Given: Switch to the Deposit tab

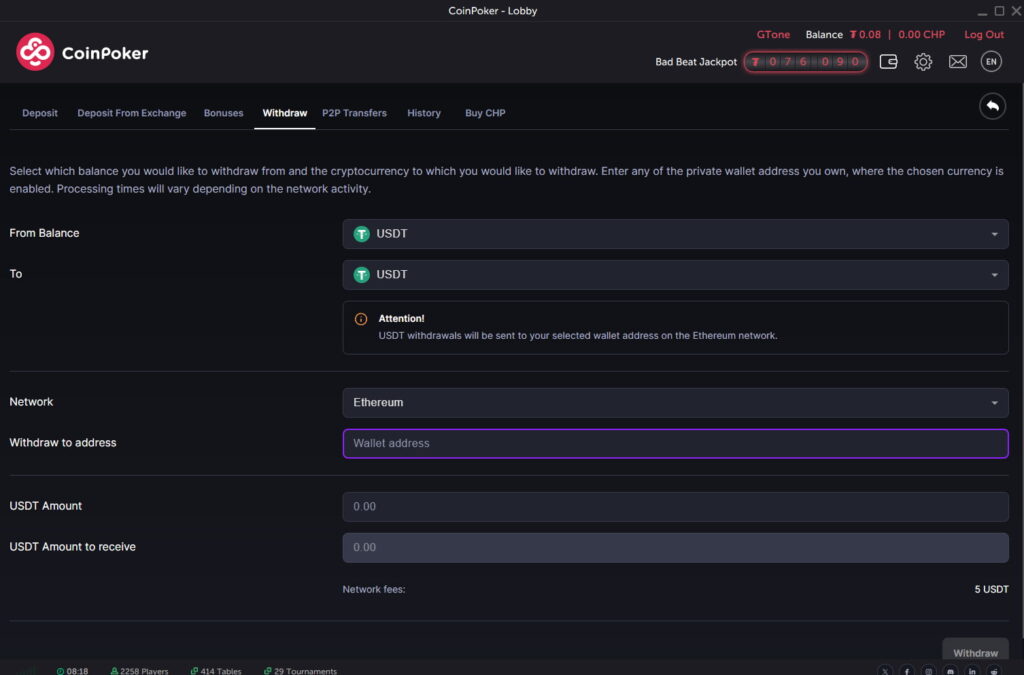Looking at the screenshot, I should coord(40,113).
